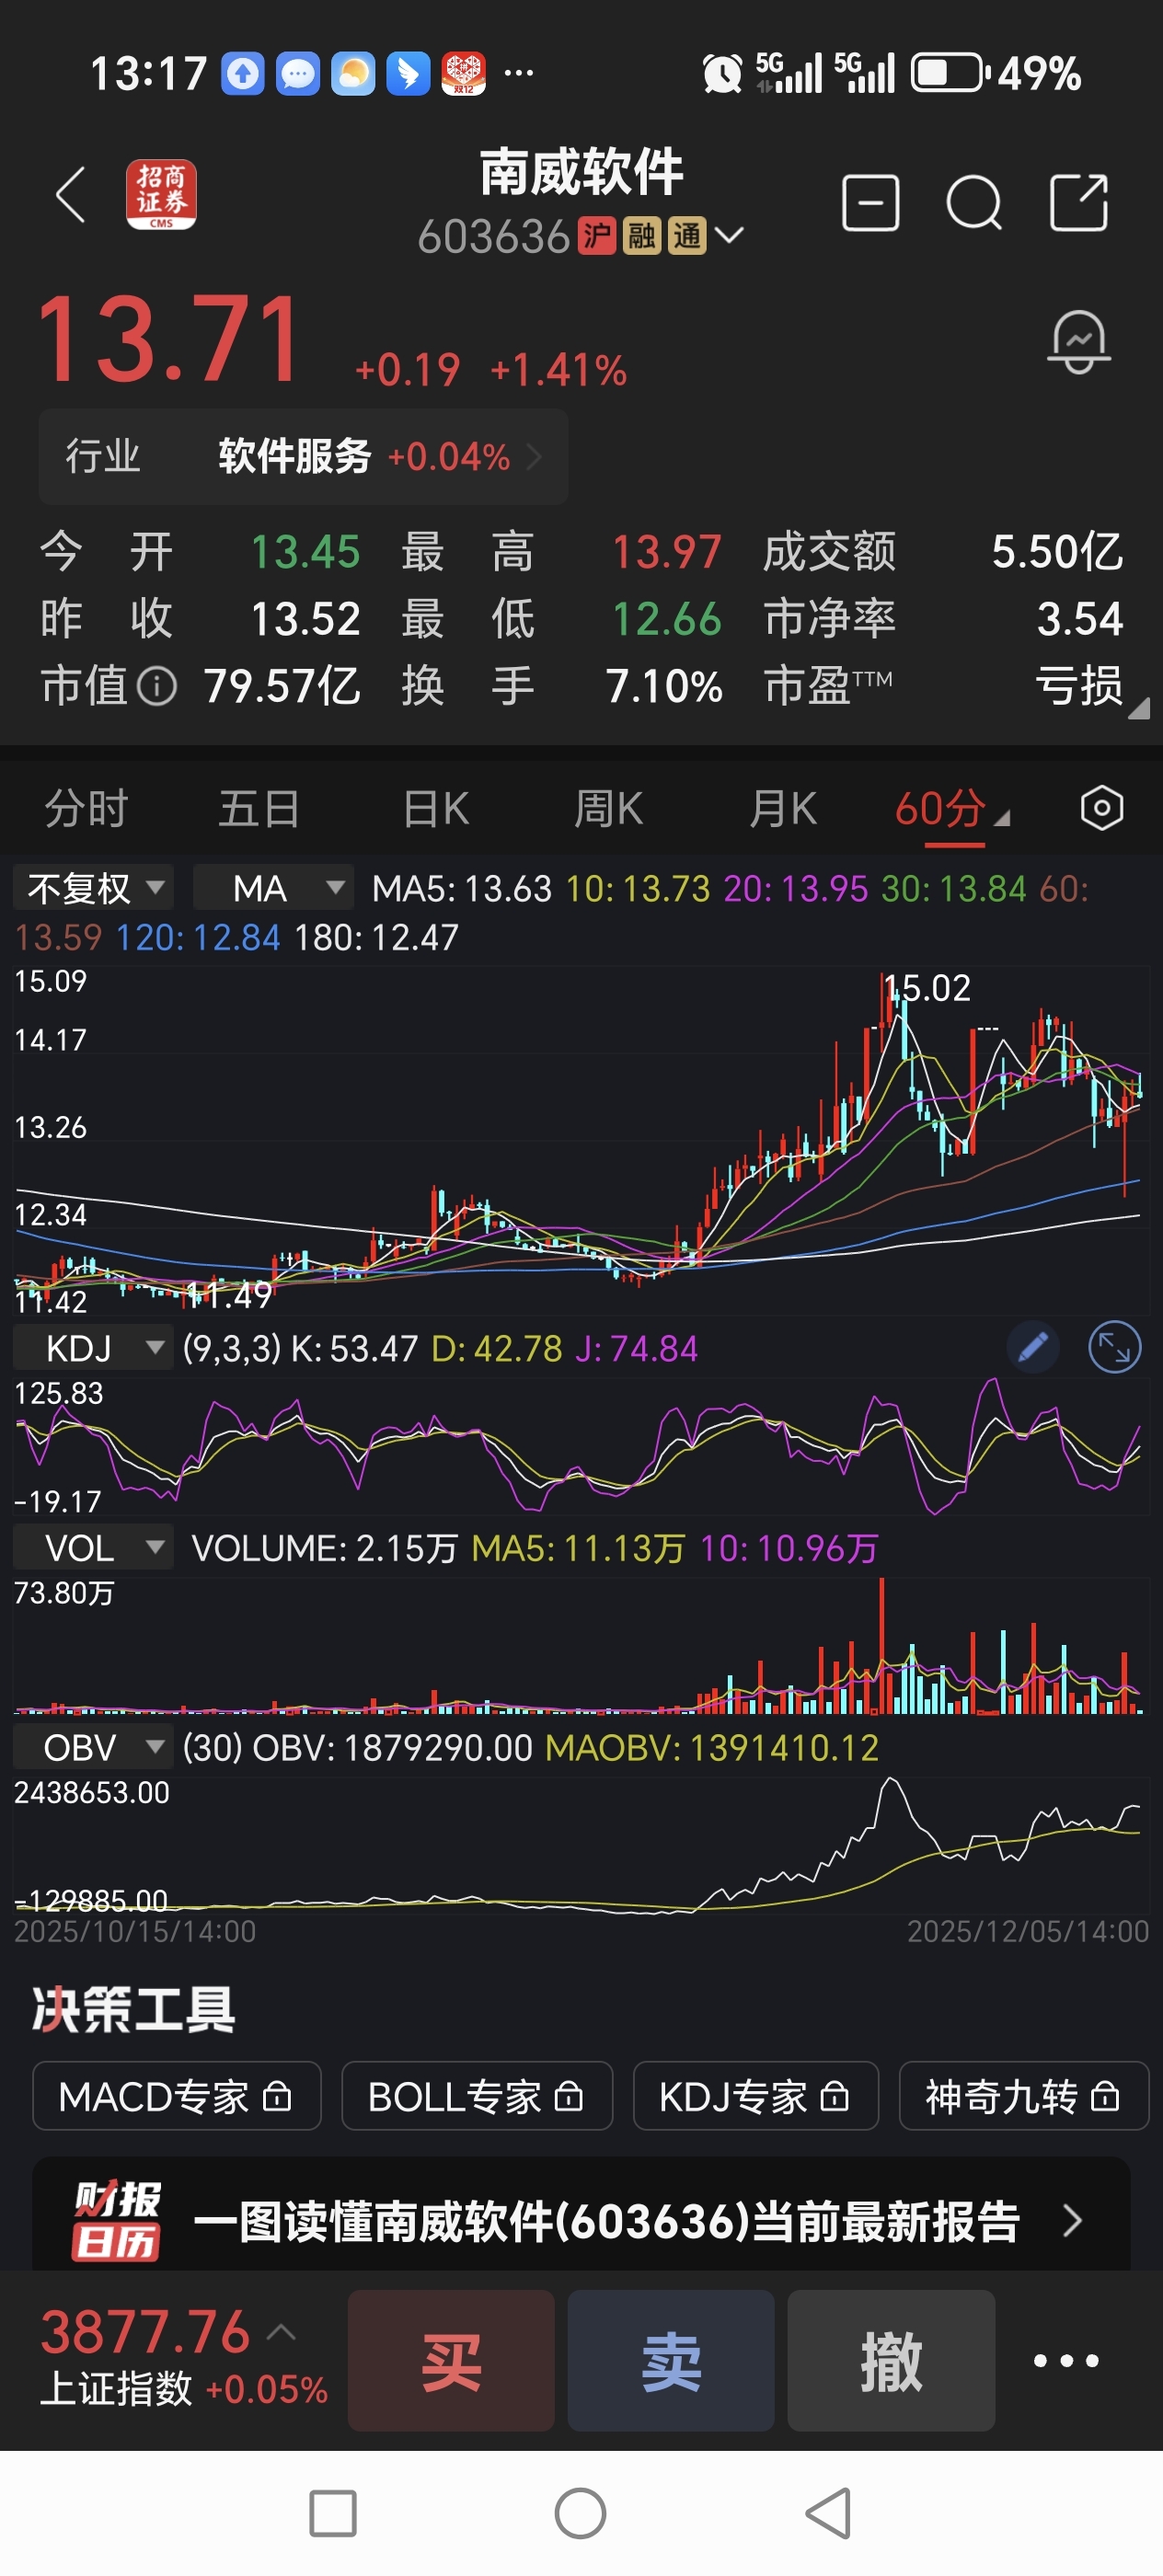Screen dimensions: 1163x2576
Task: Open 不复权 adjustment dropdown
Action: [x=93, y=887]
